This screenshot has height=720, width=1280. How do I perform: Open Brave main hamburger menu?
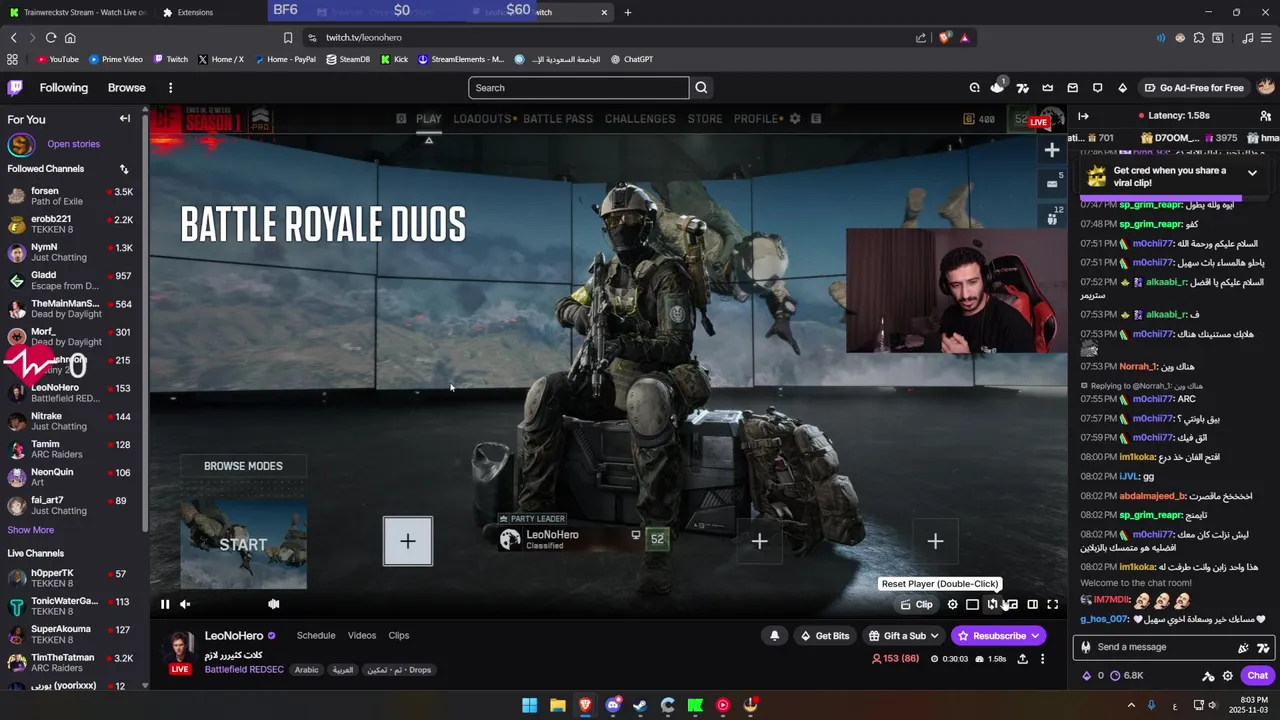(x=1265, y=38)
